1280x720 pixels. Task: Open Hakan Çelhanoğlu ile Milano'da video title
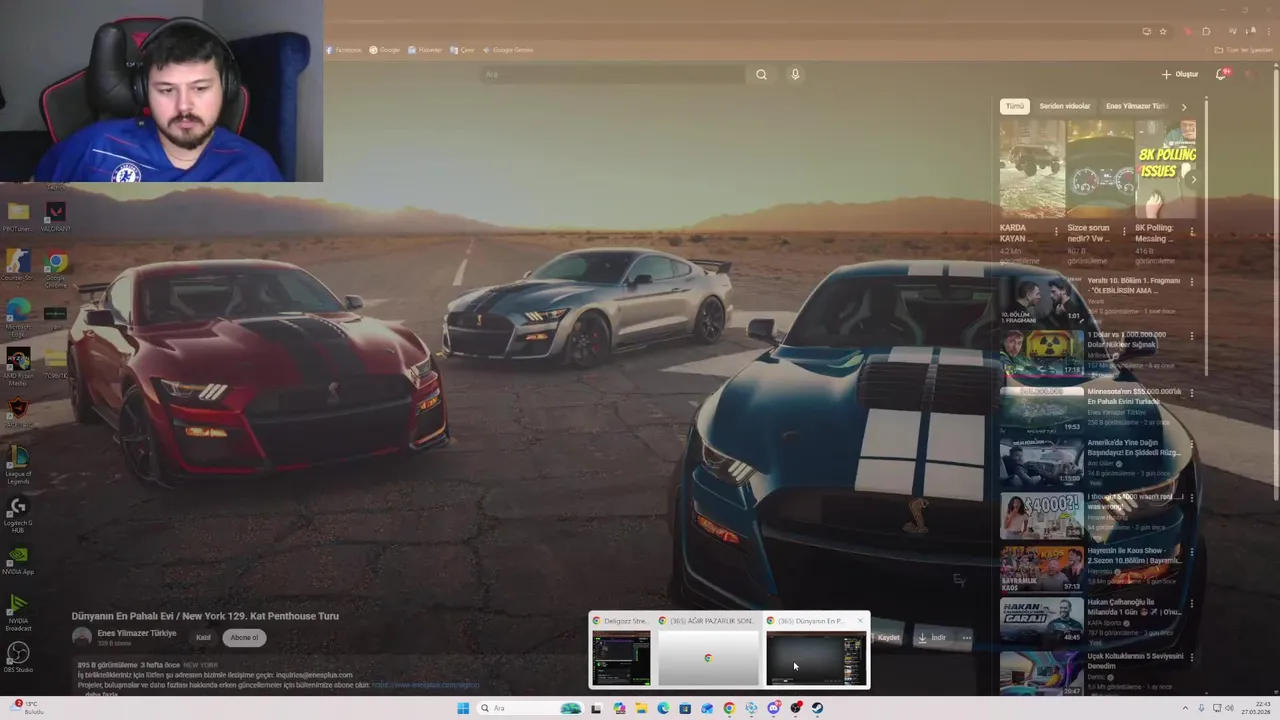pos(1134,607)
